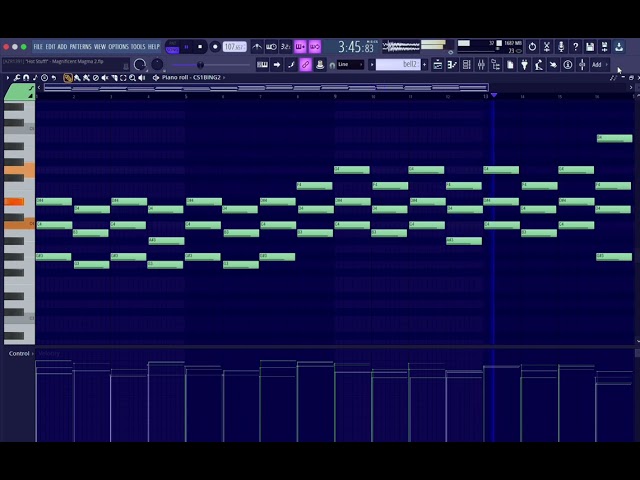Select the Zoom magnifier tool

click(132, 78)
